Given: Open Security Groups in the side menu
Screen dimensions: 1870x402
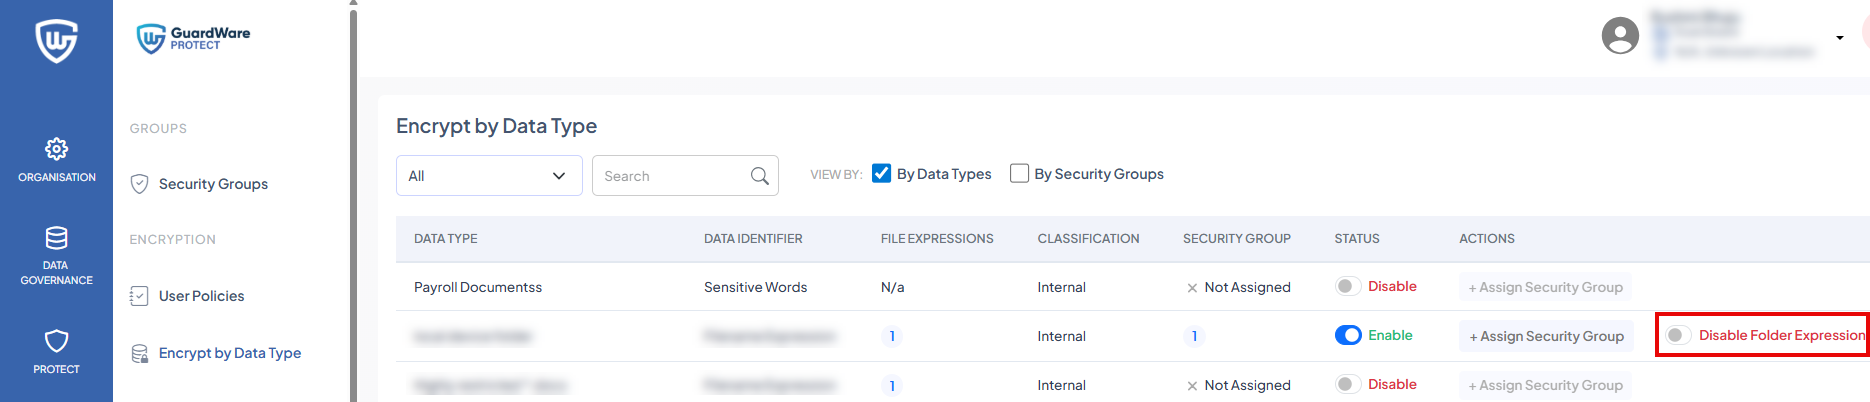Looking at the screenshot, I should (x=212, y=184).
